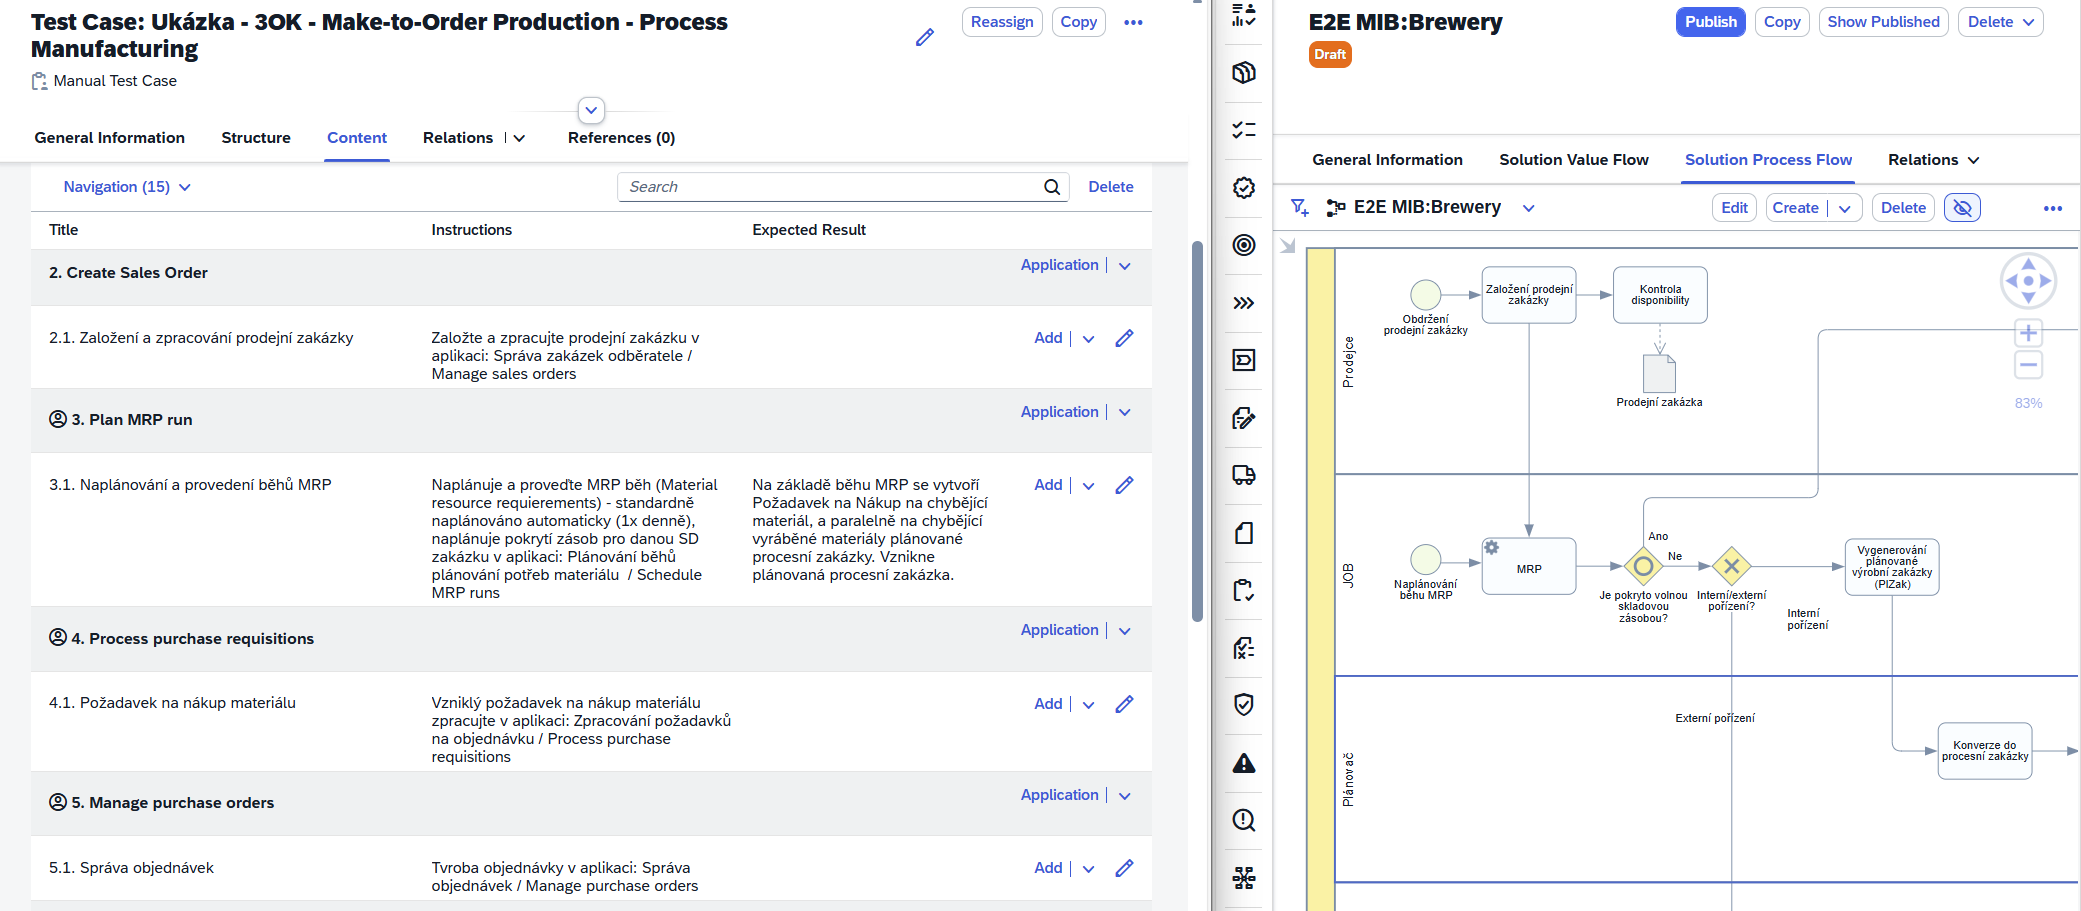Zoom in the process diagram with plus button
The height and width of the screenshot is (911, 2081).
(x=2028, y=333)
